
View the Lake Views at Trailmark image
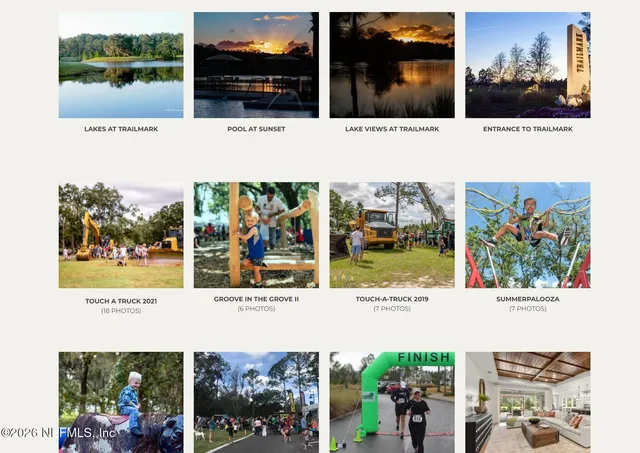click(392, 65)
